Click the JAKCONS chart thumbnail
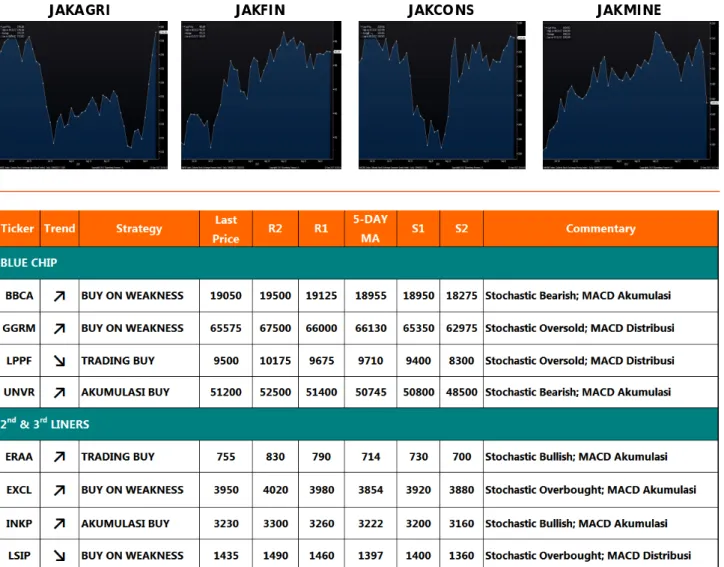This screenshot has height=567, width=724. [x=442, y=95]
